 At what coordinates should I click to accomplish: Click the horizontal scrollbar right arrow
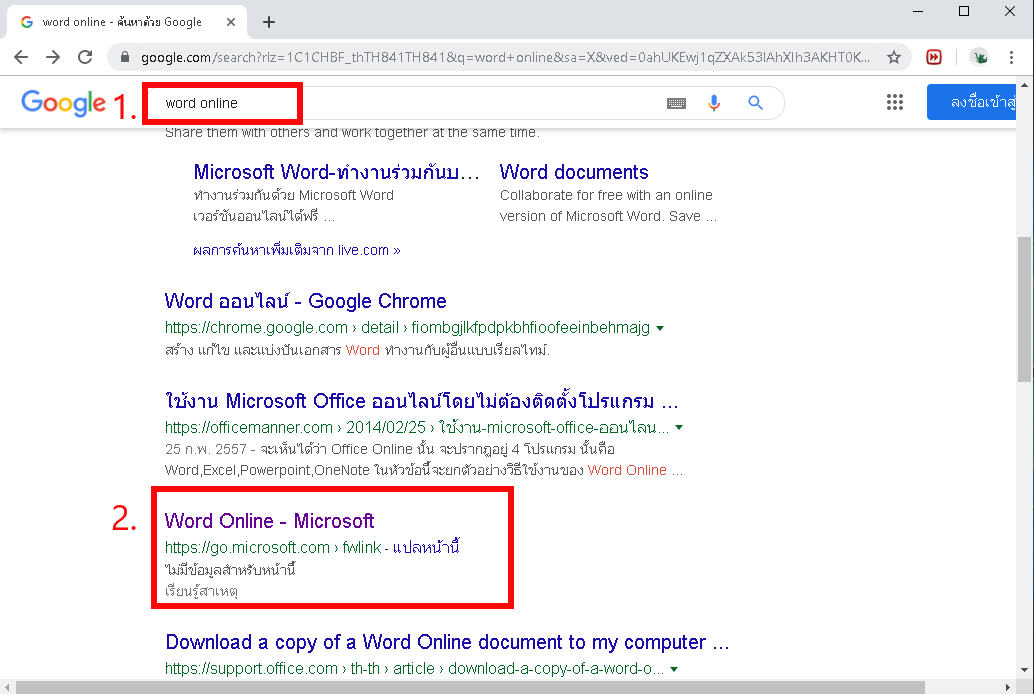point(1008,687)
